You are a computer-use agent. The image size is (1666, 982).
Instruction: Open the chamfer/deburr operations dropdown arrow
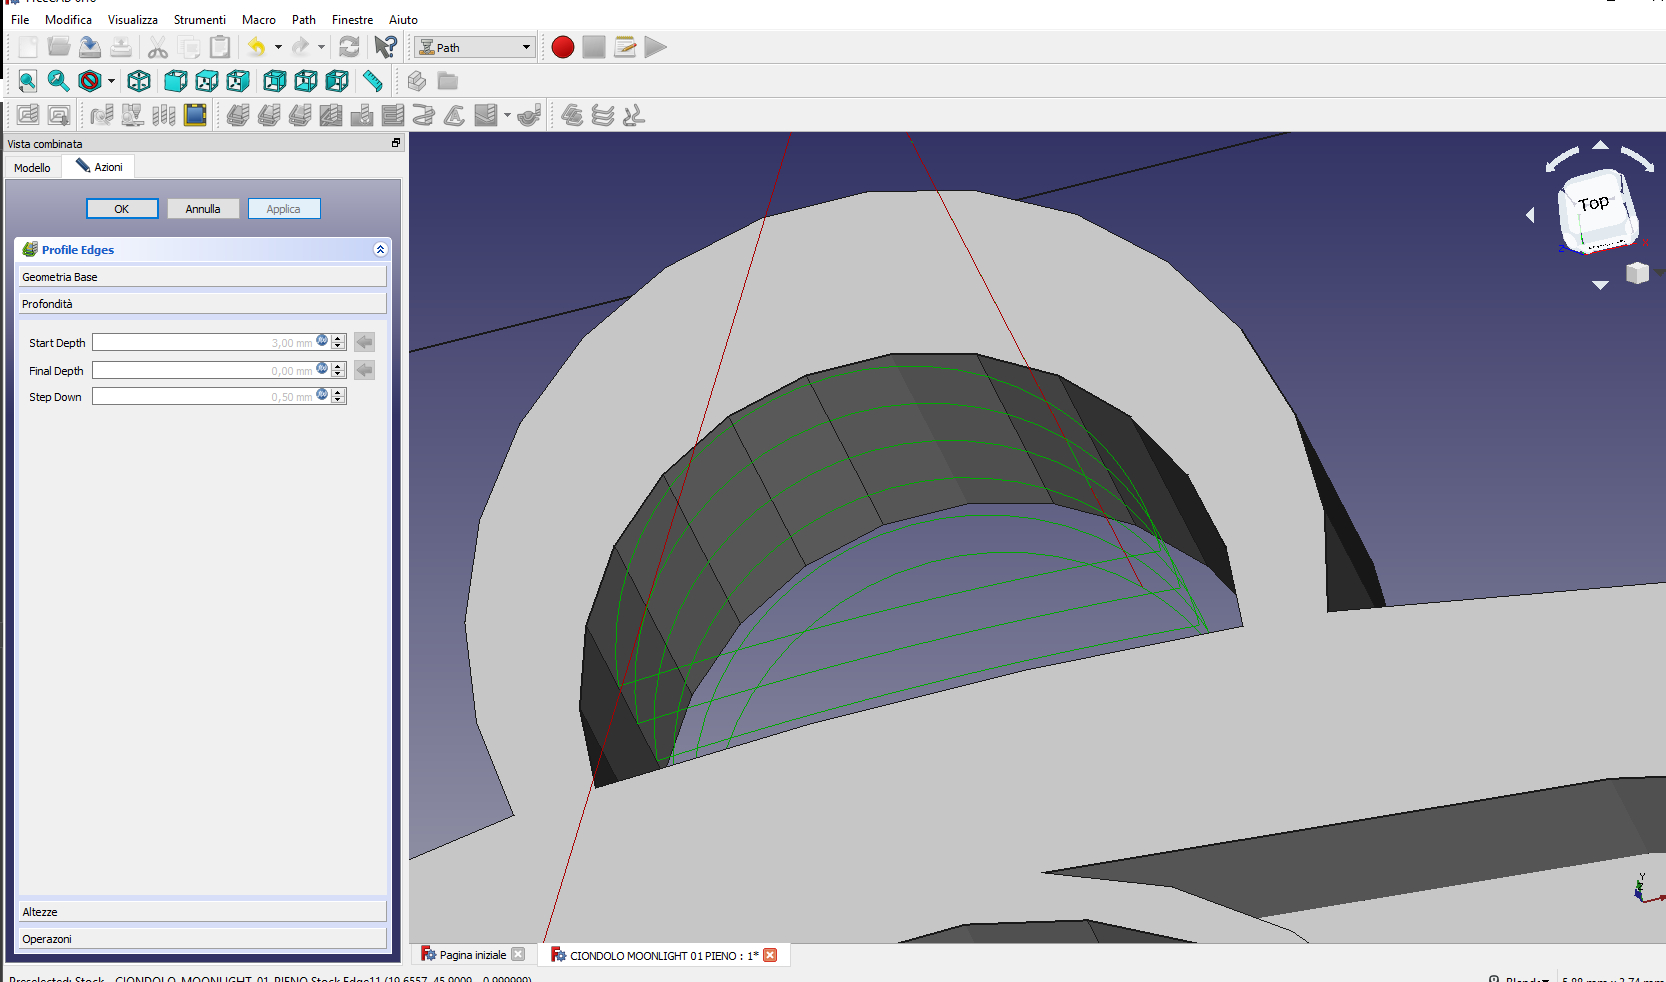(x=507, y=115)
